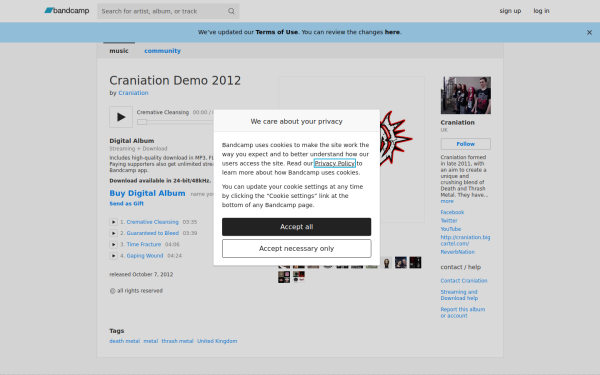The height and width of the screenshot is (375, 600).
Task: Click Contact Craniation
Action: point(464,280)
